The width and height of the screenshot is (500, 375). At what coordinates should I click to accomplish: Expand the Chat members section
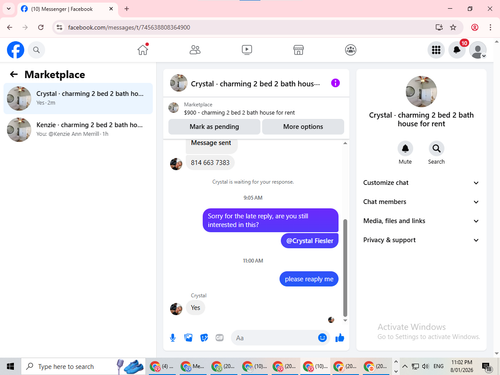tap(421, 202)
